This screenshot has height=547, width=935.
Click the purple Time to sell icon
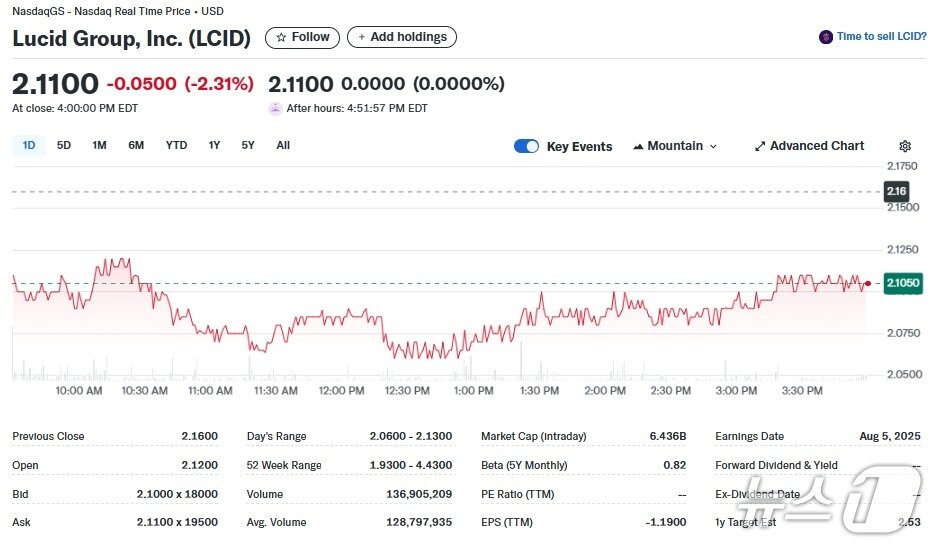pyautogui.click(x=825, y=37)
